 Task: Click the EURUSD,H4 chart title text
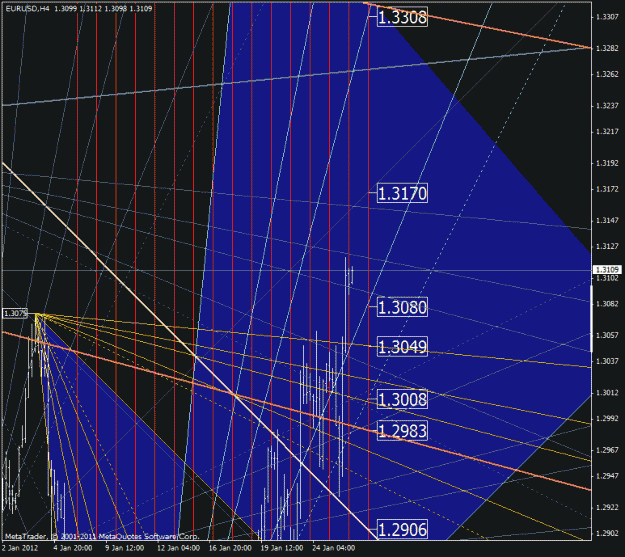(x=28, y=8)
